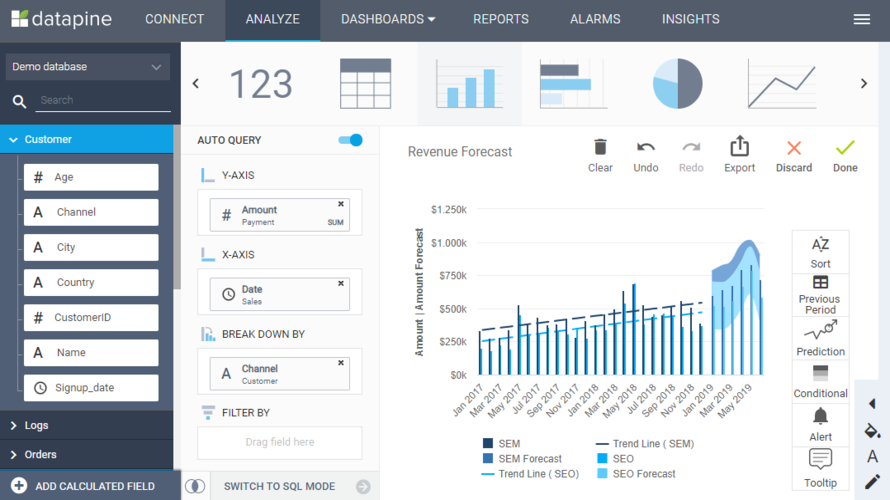Click the paint bucket fill icon
890x500 pixels.
872,431
